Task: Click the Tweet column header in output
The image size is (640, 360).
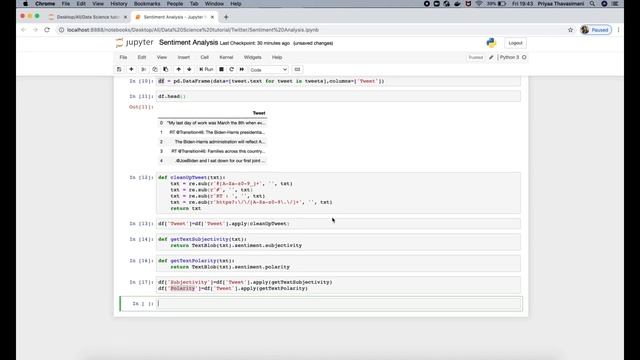Action: [x=259, y=113]
